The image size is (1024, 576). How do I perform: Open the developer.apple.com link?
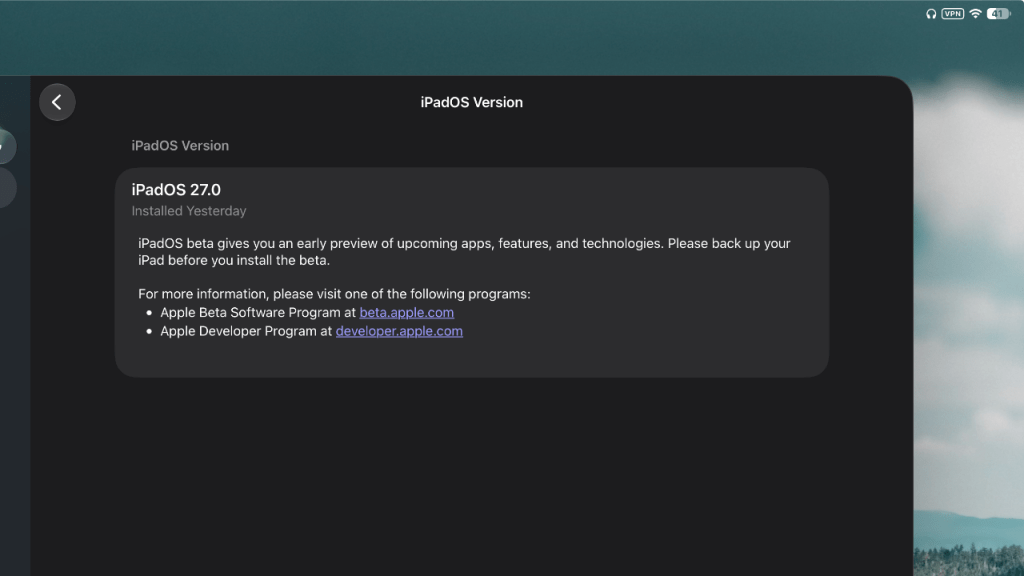[x=399, y=331]
